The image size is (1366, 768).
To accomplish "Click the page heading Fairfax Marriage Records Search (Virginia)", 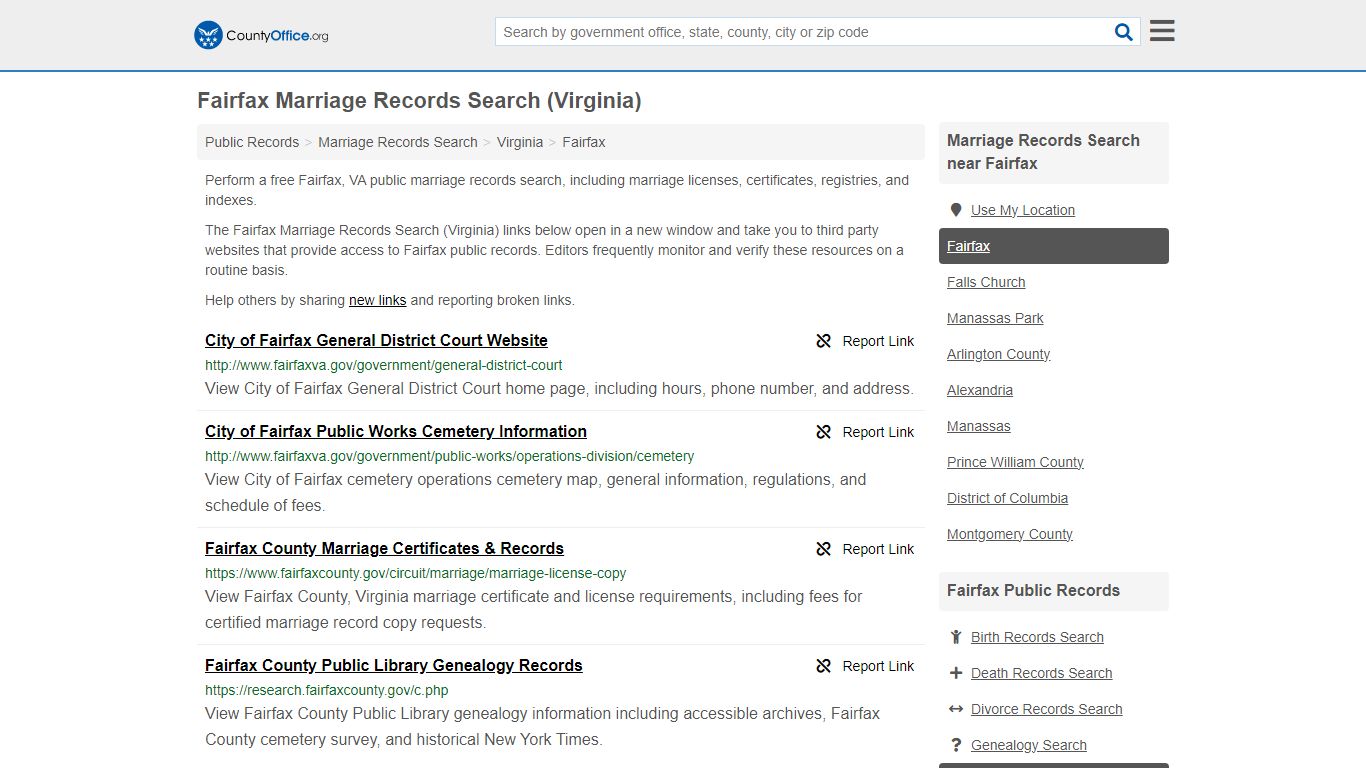I will pyautogui.click(x=419, y=101).
